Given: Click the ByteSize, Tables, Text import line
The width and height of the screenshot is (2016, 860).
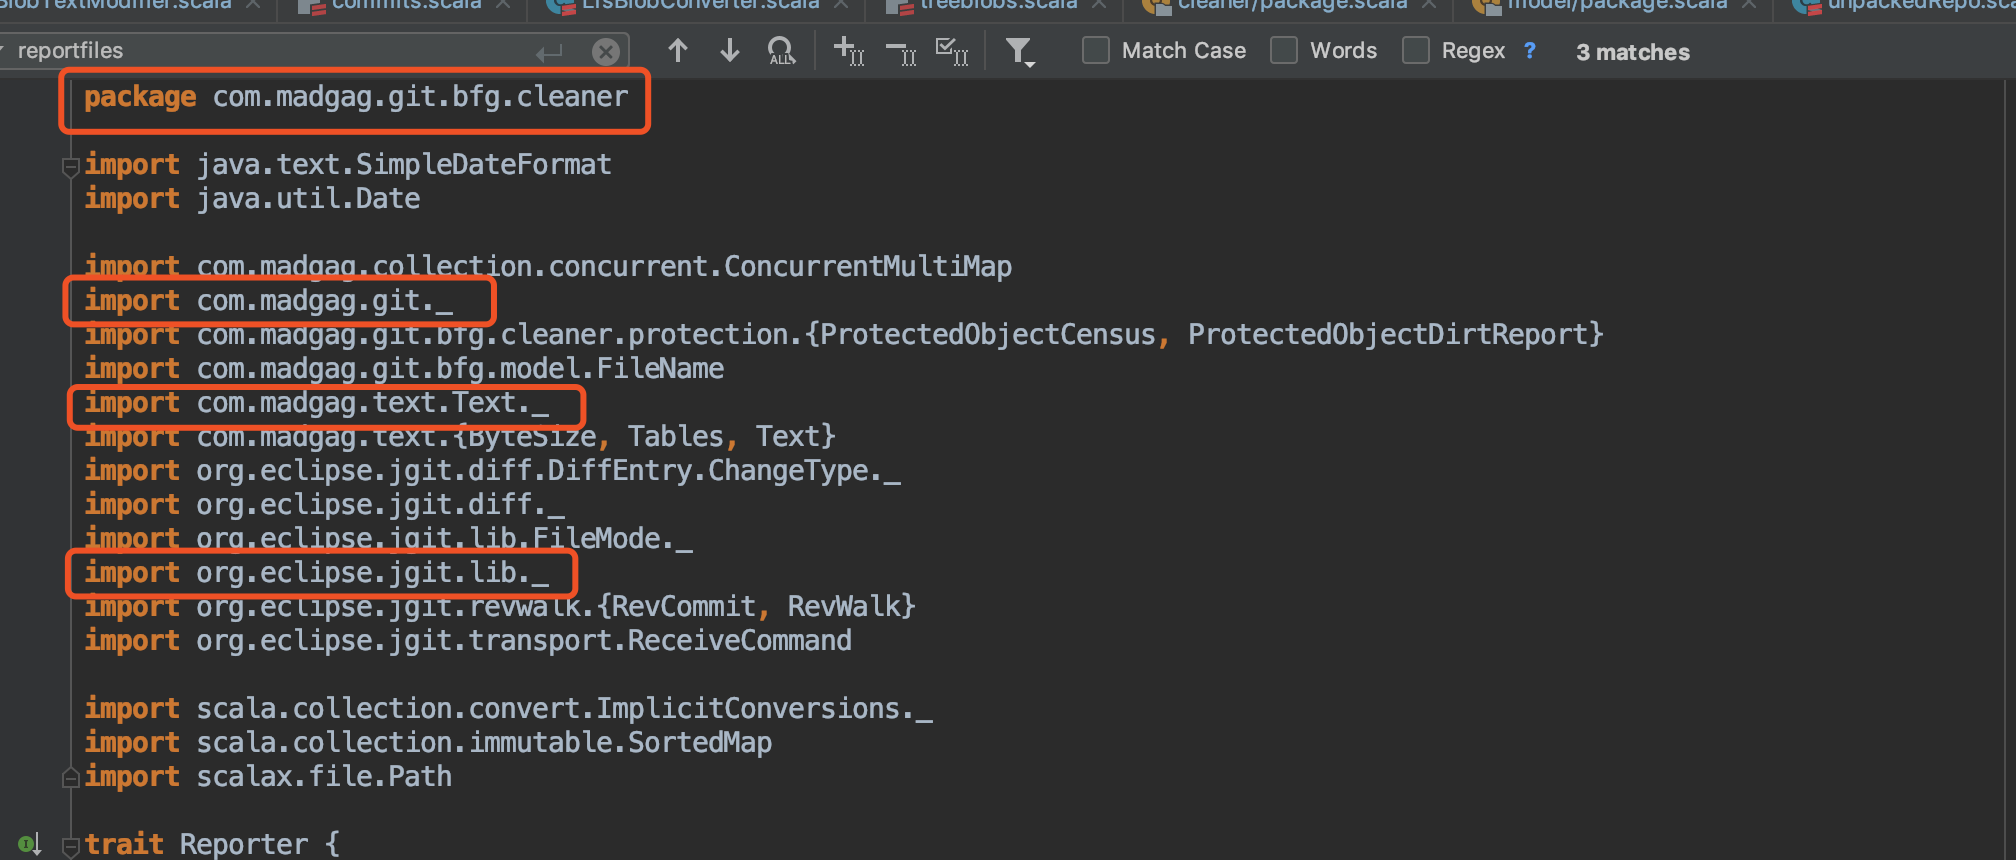Looking at the screenshot, I should [460, 436].
